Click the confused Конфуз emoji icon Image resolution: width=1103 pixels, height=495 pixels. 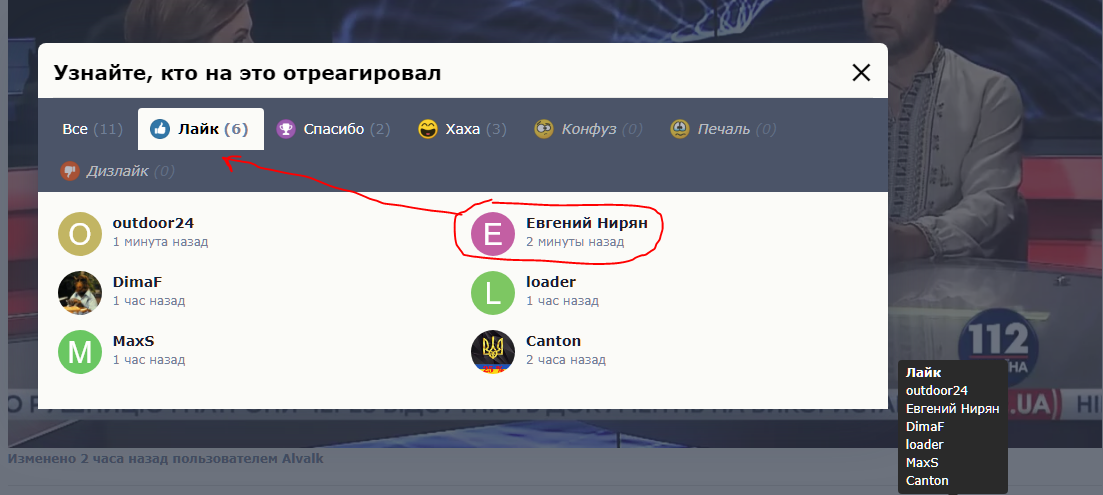tap(544, 129)
